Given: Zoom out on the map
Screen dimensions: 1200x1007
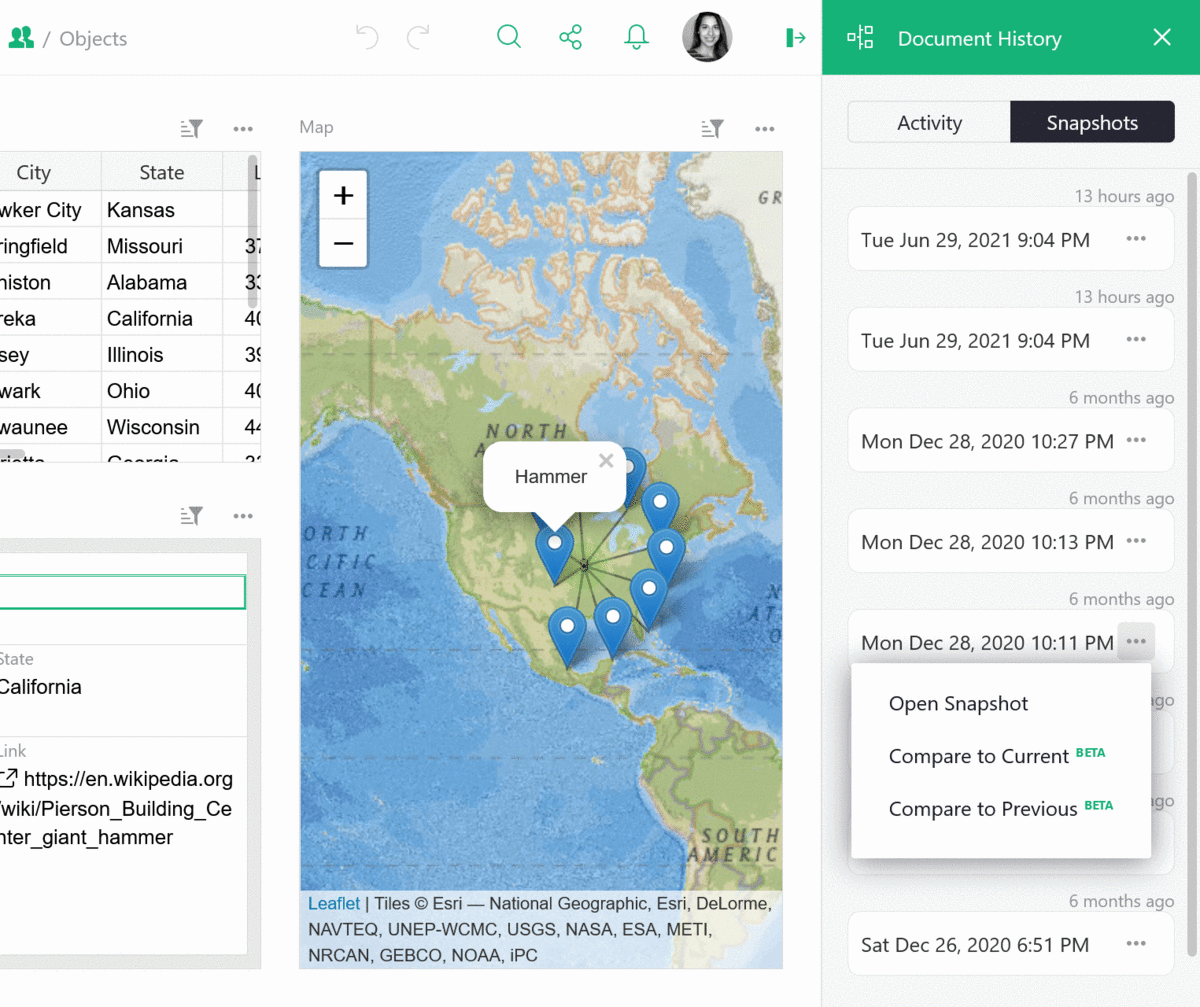Looking at the screenshot, I should tap(343, 243).
